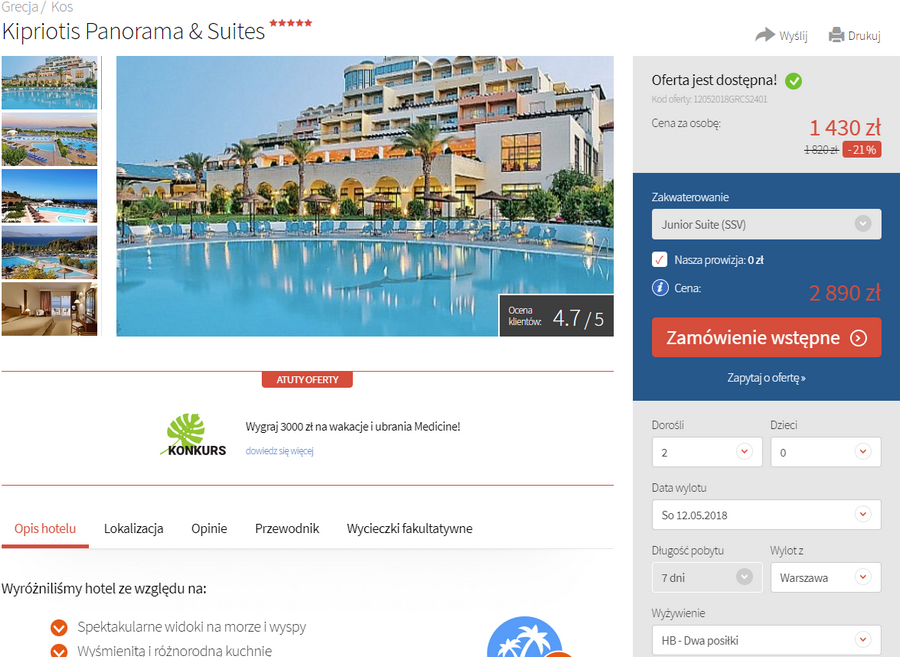Click the Wygraj 3000 zł contest text
The image size is (900, 657).
(x=353, y=426)
